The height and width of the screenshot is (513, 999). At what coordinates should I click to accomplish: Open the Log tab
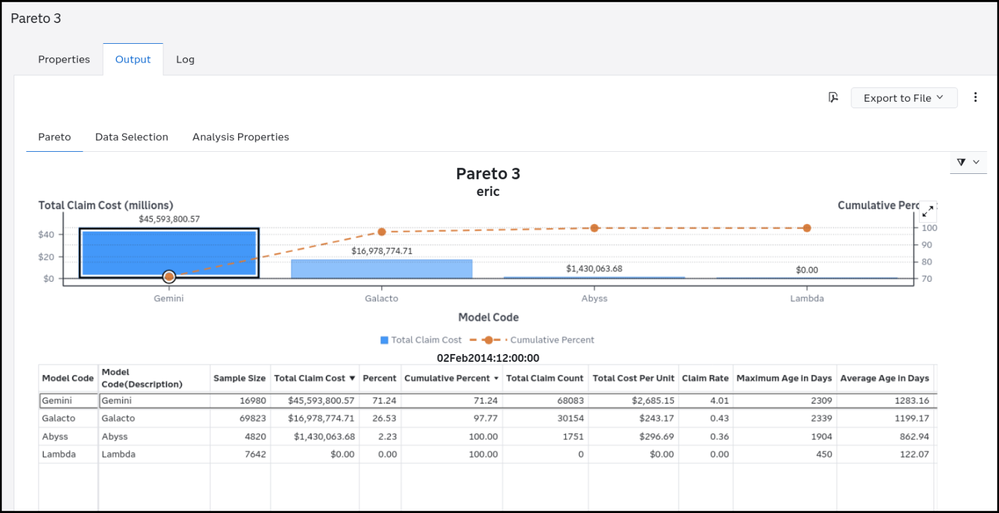[x=185, y=59]
